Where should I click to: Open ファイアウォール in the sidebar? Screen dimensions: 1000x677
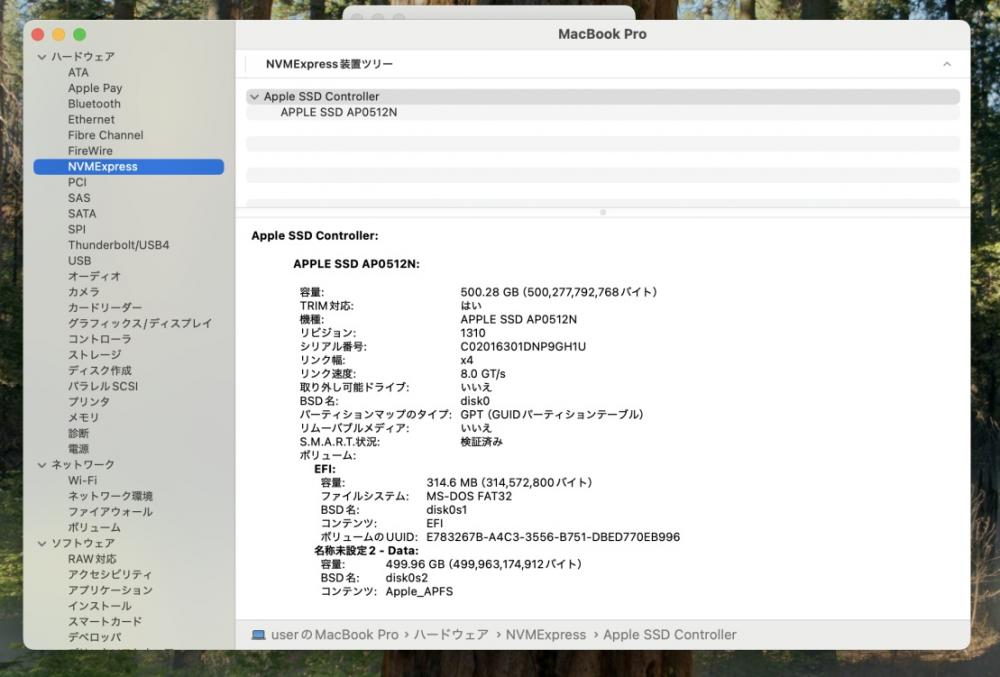110,512
